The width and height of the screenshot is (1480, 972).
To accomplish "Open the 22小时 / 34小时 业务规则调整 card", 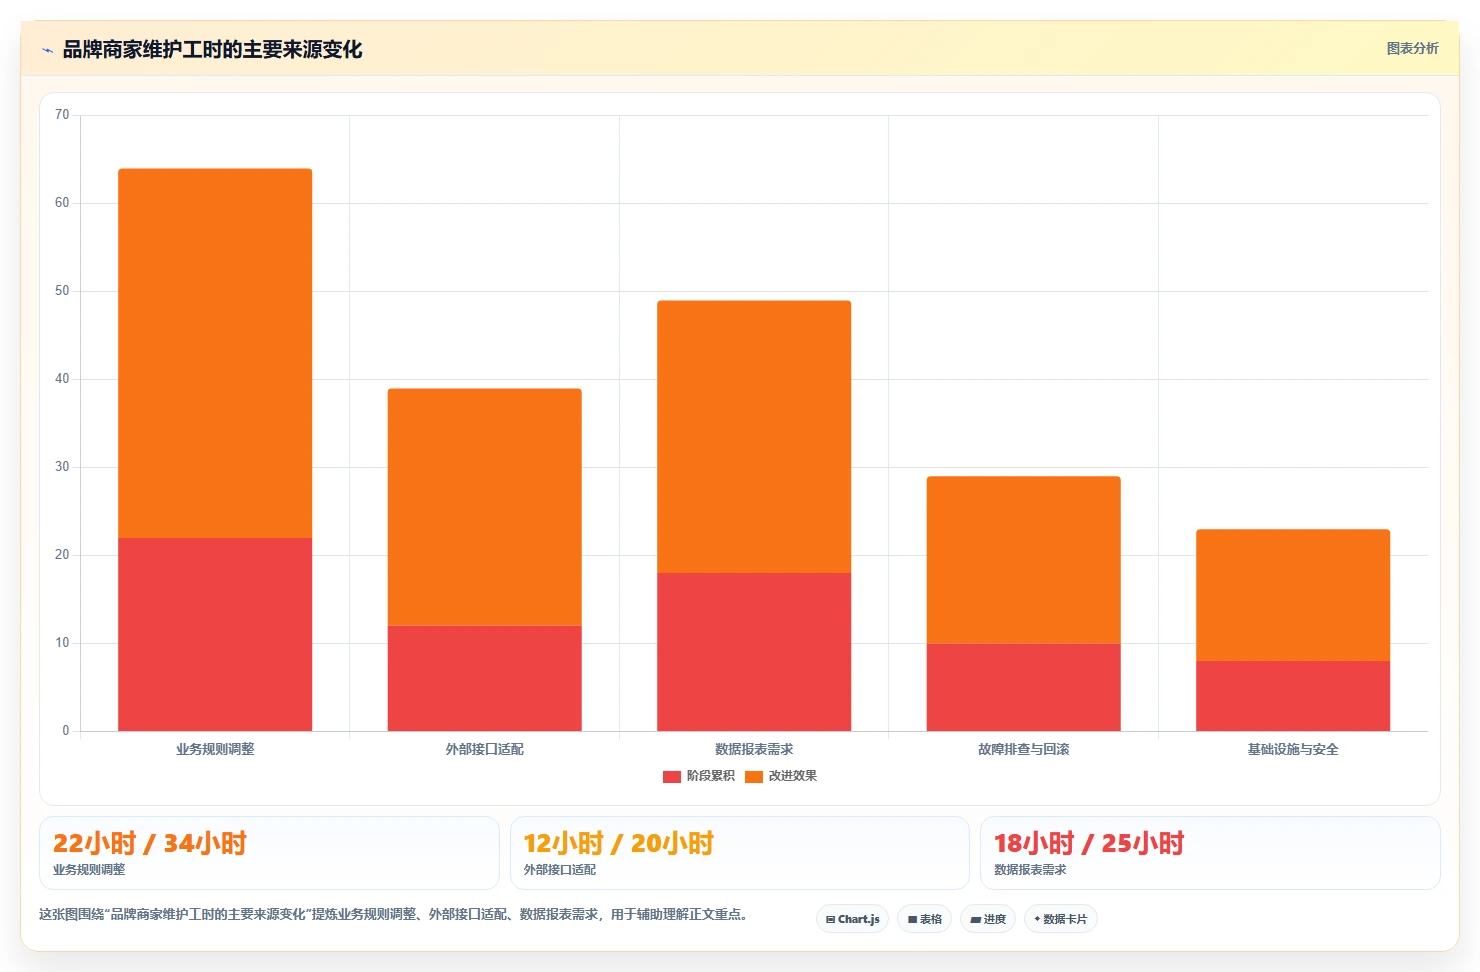I will click(269, 853).
